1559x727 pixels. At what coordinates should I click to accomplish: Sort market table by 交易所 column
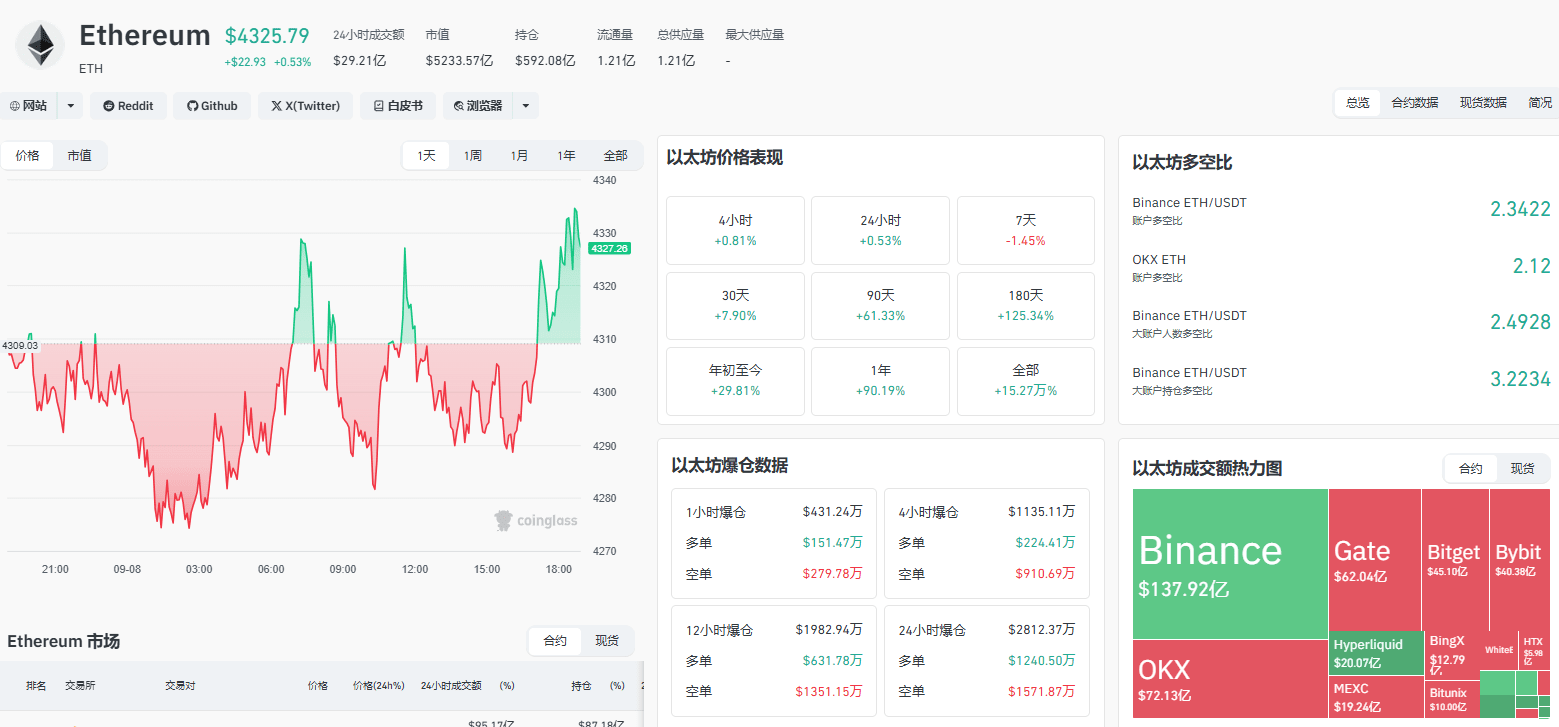pyautogui.click(x=80, y=686)
